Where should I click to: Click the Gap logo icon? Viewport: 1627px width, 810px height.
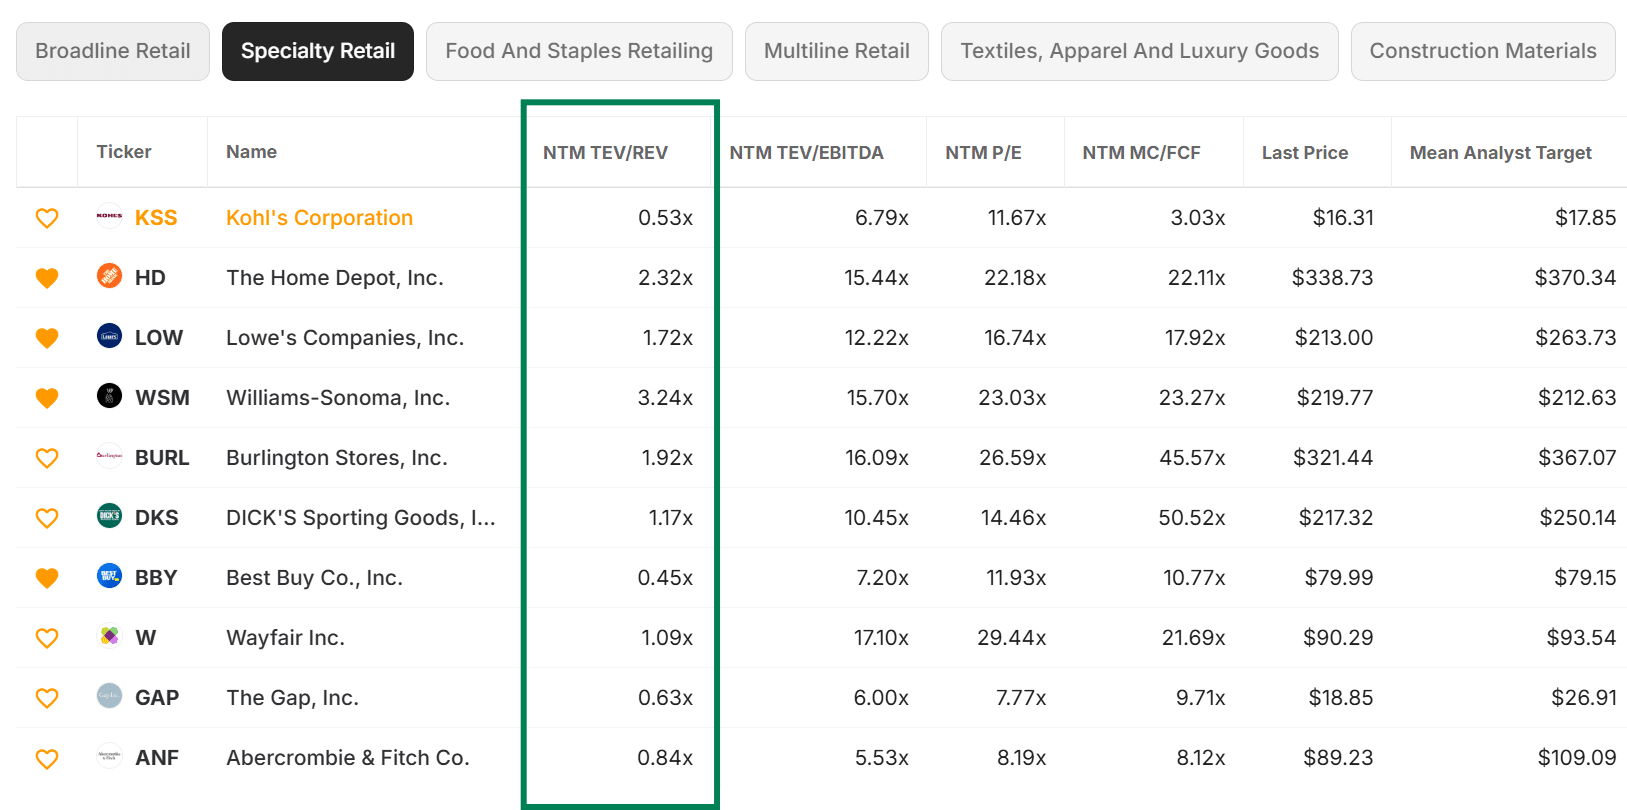[109, 696]
